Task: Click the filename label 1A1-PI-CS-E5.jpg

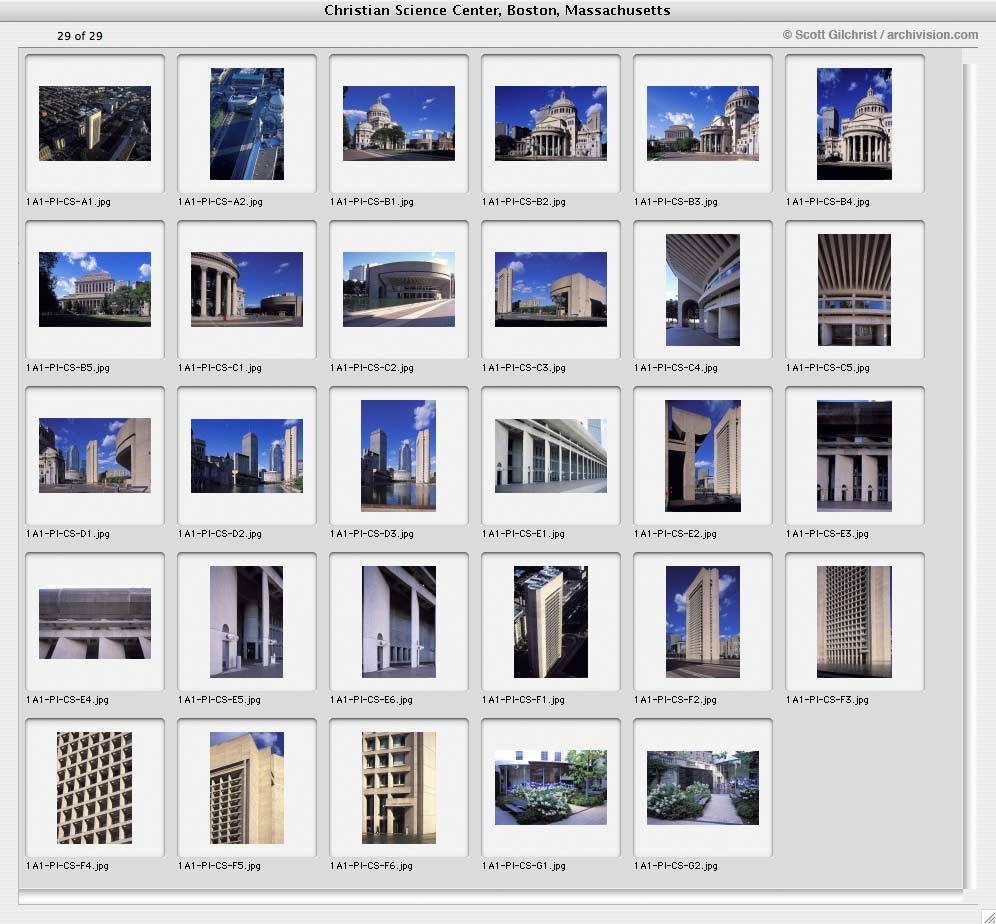Action: (x=219, y=700)
